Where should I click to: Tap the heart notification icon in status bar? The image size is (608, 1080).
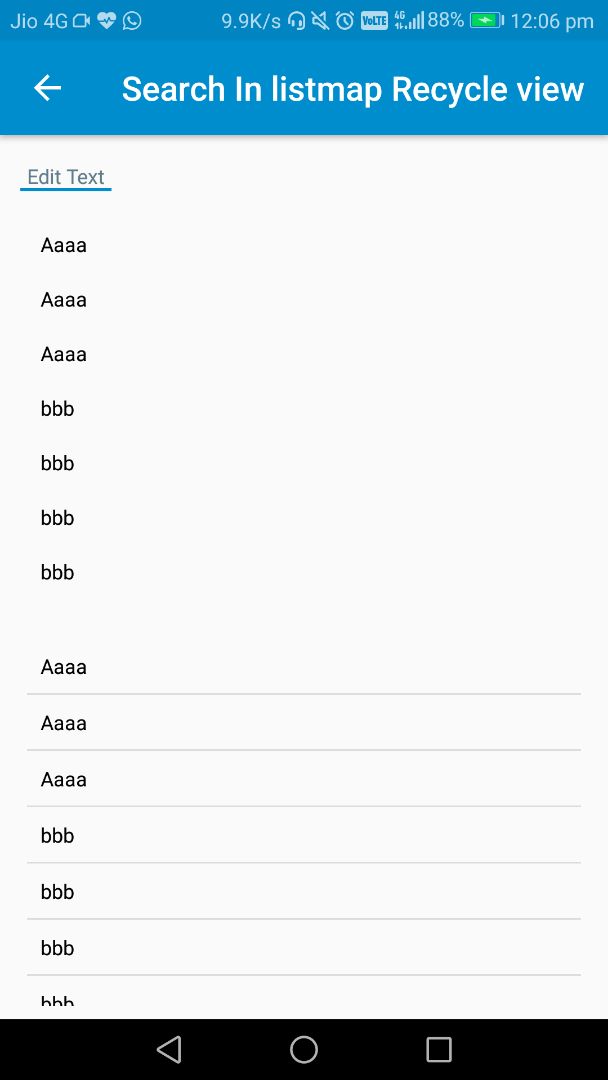(107, 20)
